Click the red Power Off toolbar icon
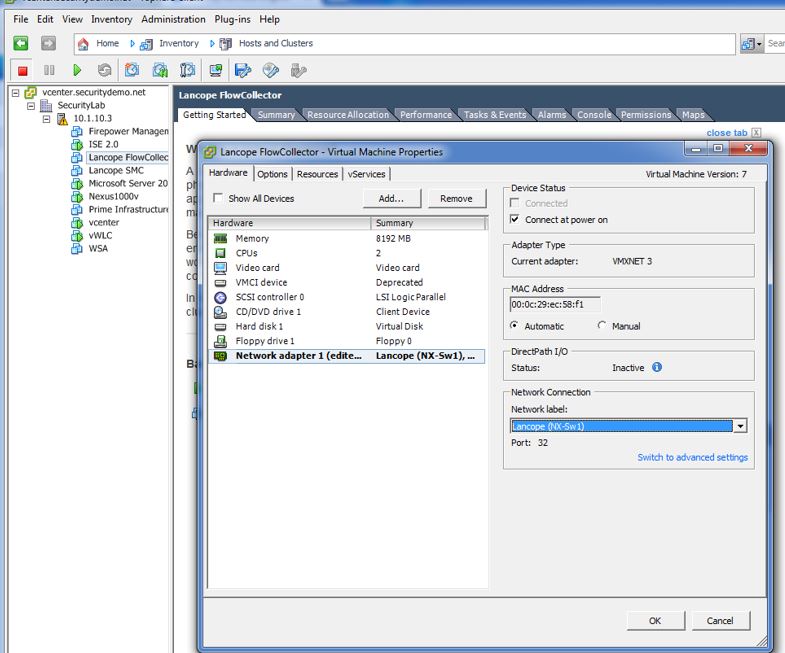This screenshot has height=653, width=785. 22,71
